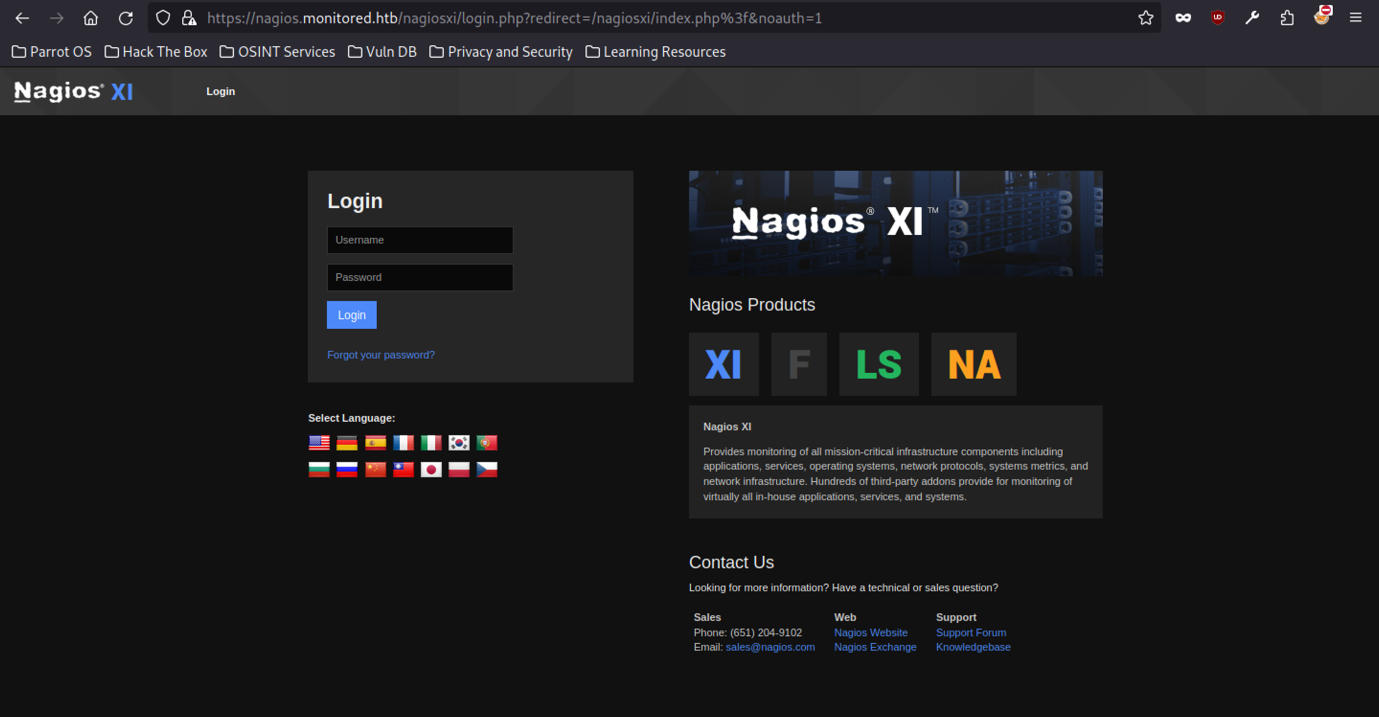Bookmark this page with the star icon

pos(1146,18)
